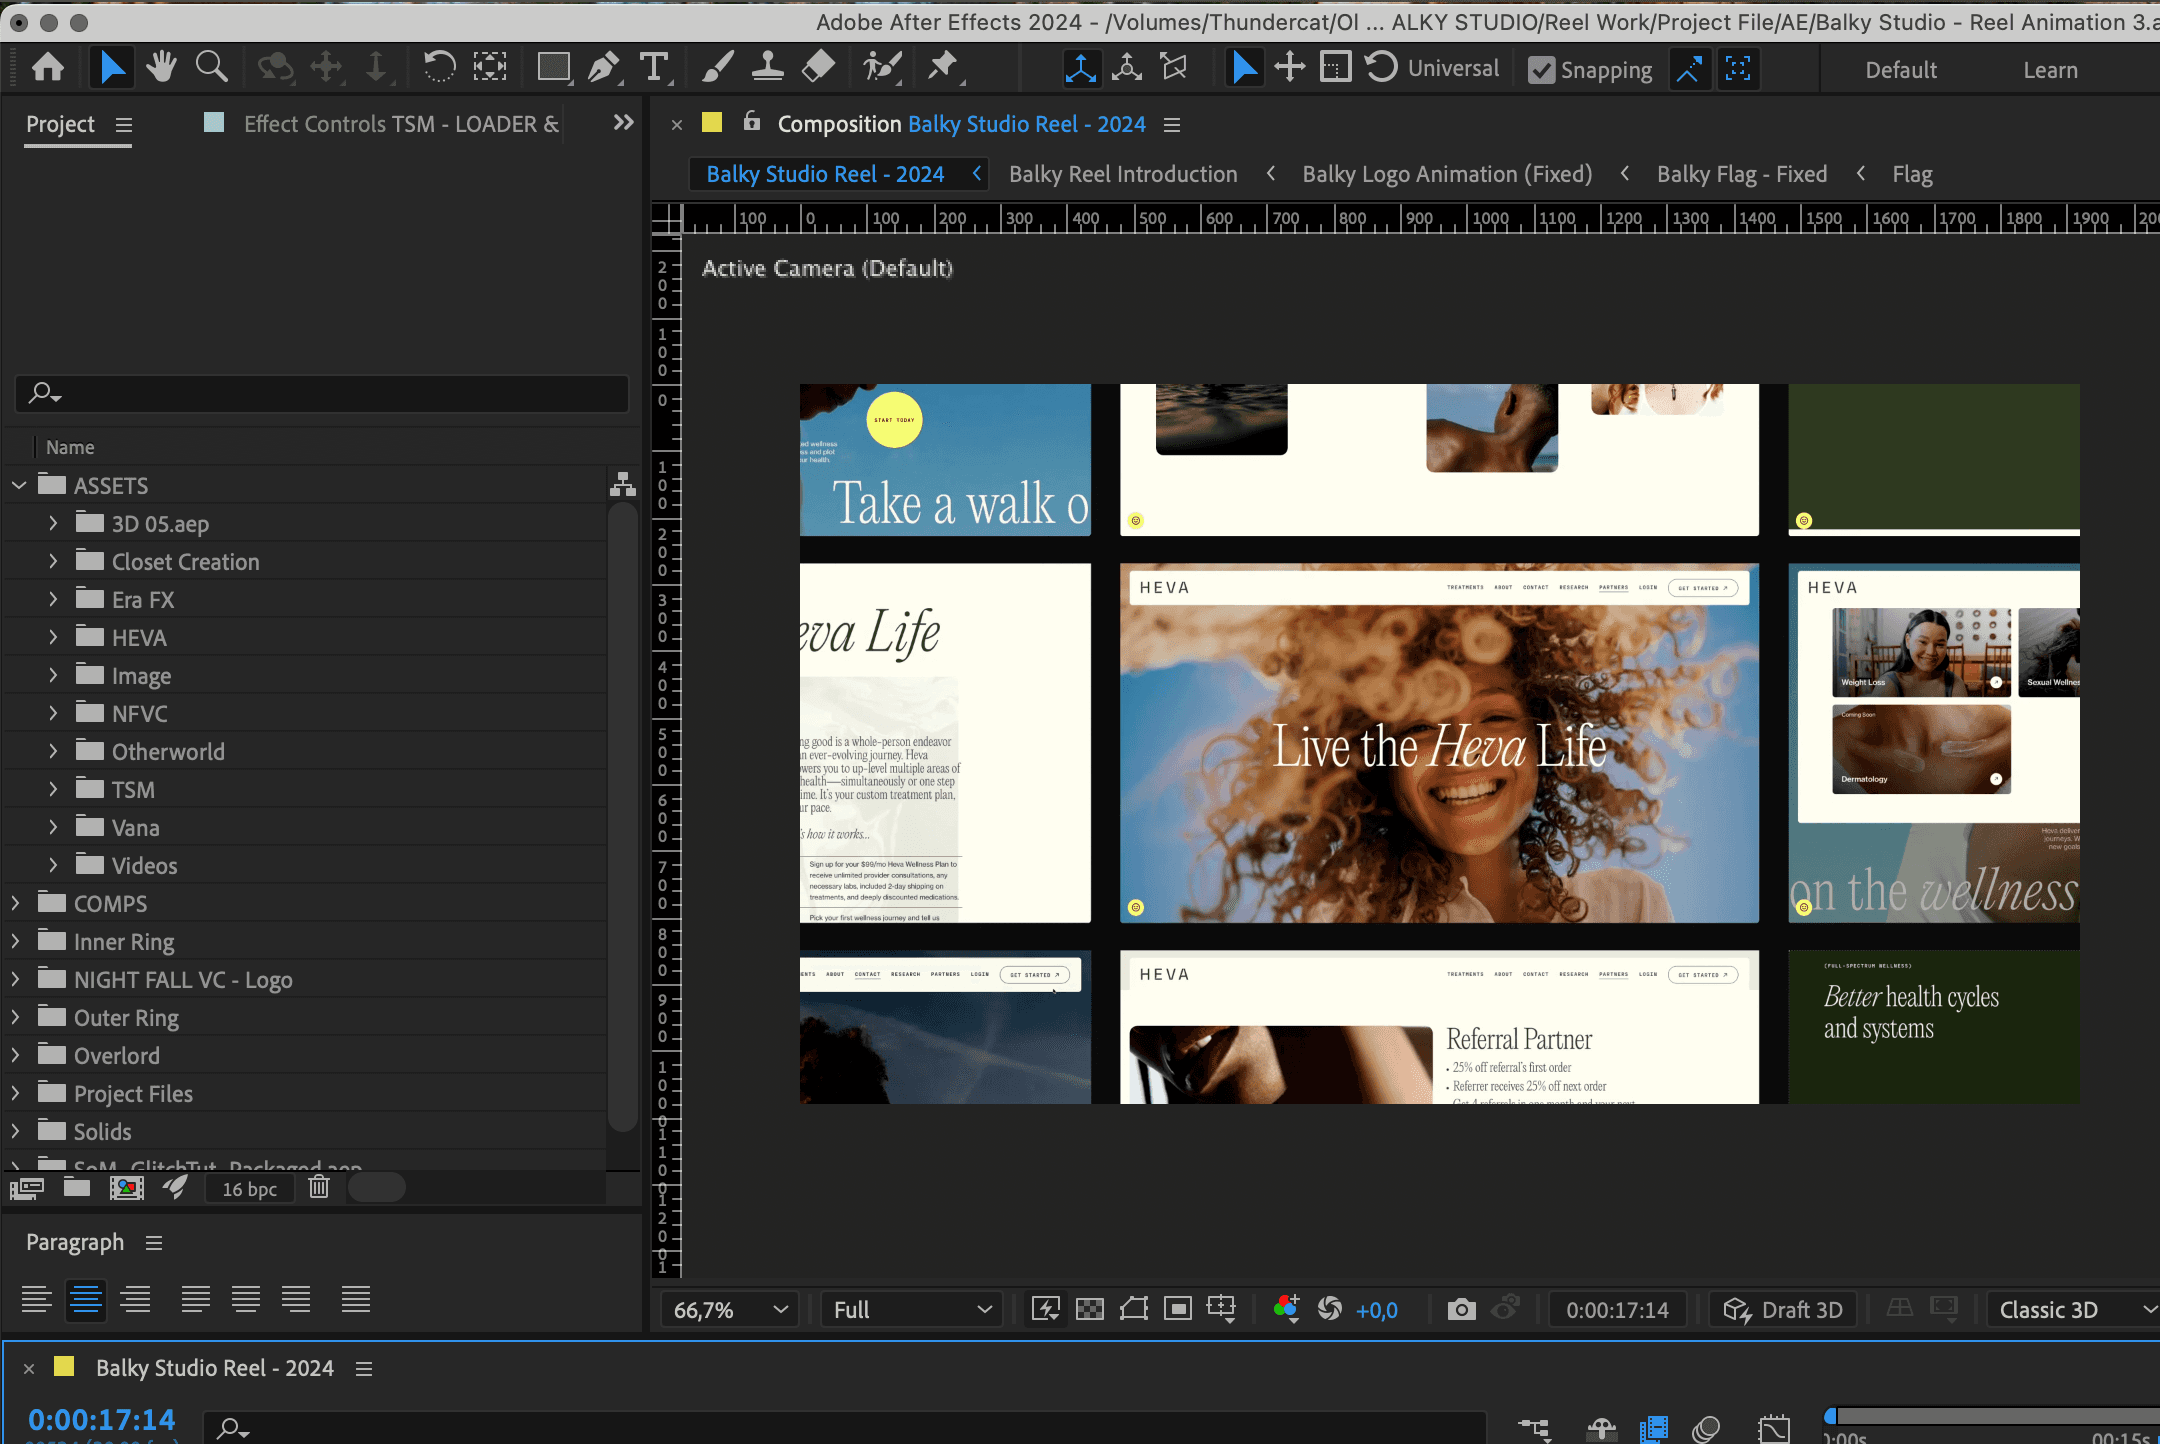Screen dimensions: 2160x1444
Task: Switch to the Learn workspace
Action: [x=2050, y=70]
